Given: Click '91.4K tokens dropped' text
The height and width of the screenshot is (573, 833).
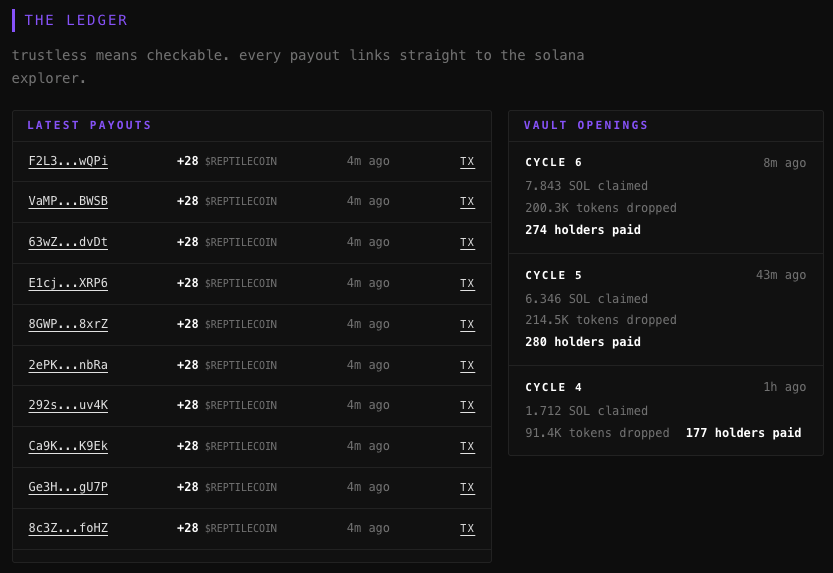Looking at the screenshot, I should coord(597,433).
